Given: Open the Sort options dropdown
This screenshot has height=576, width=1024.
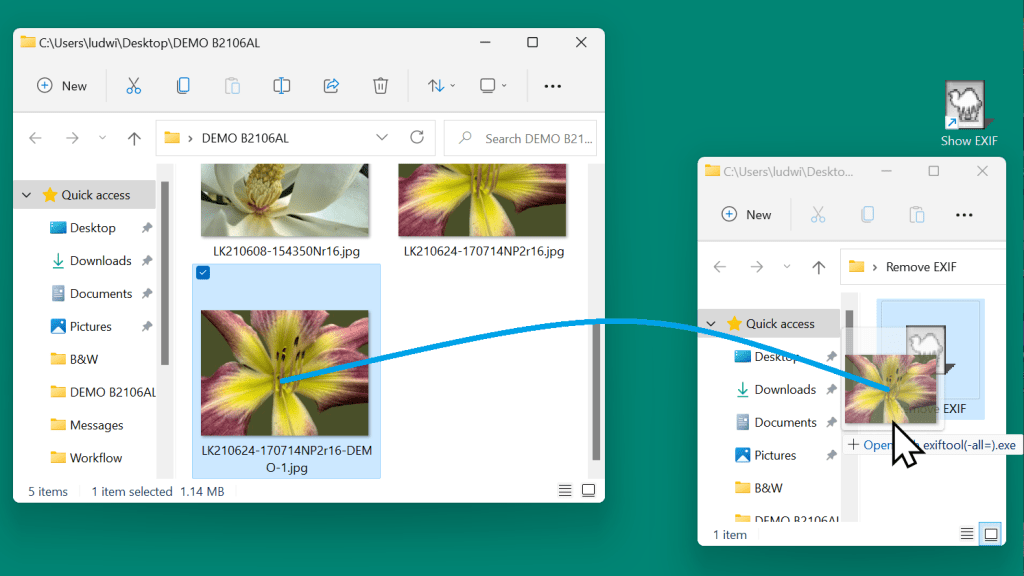Looking at the screenshot, I should [441, 86].
